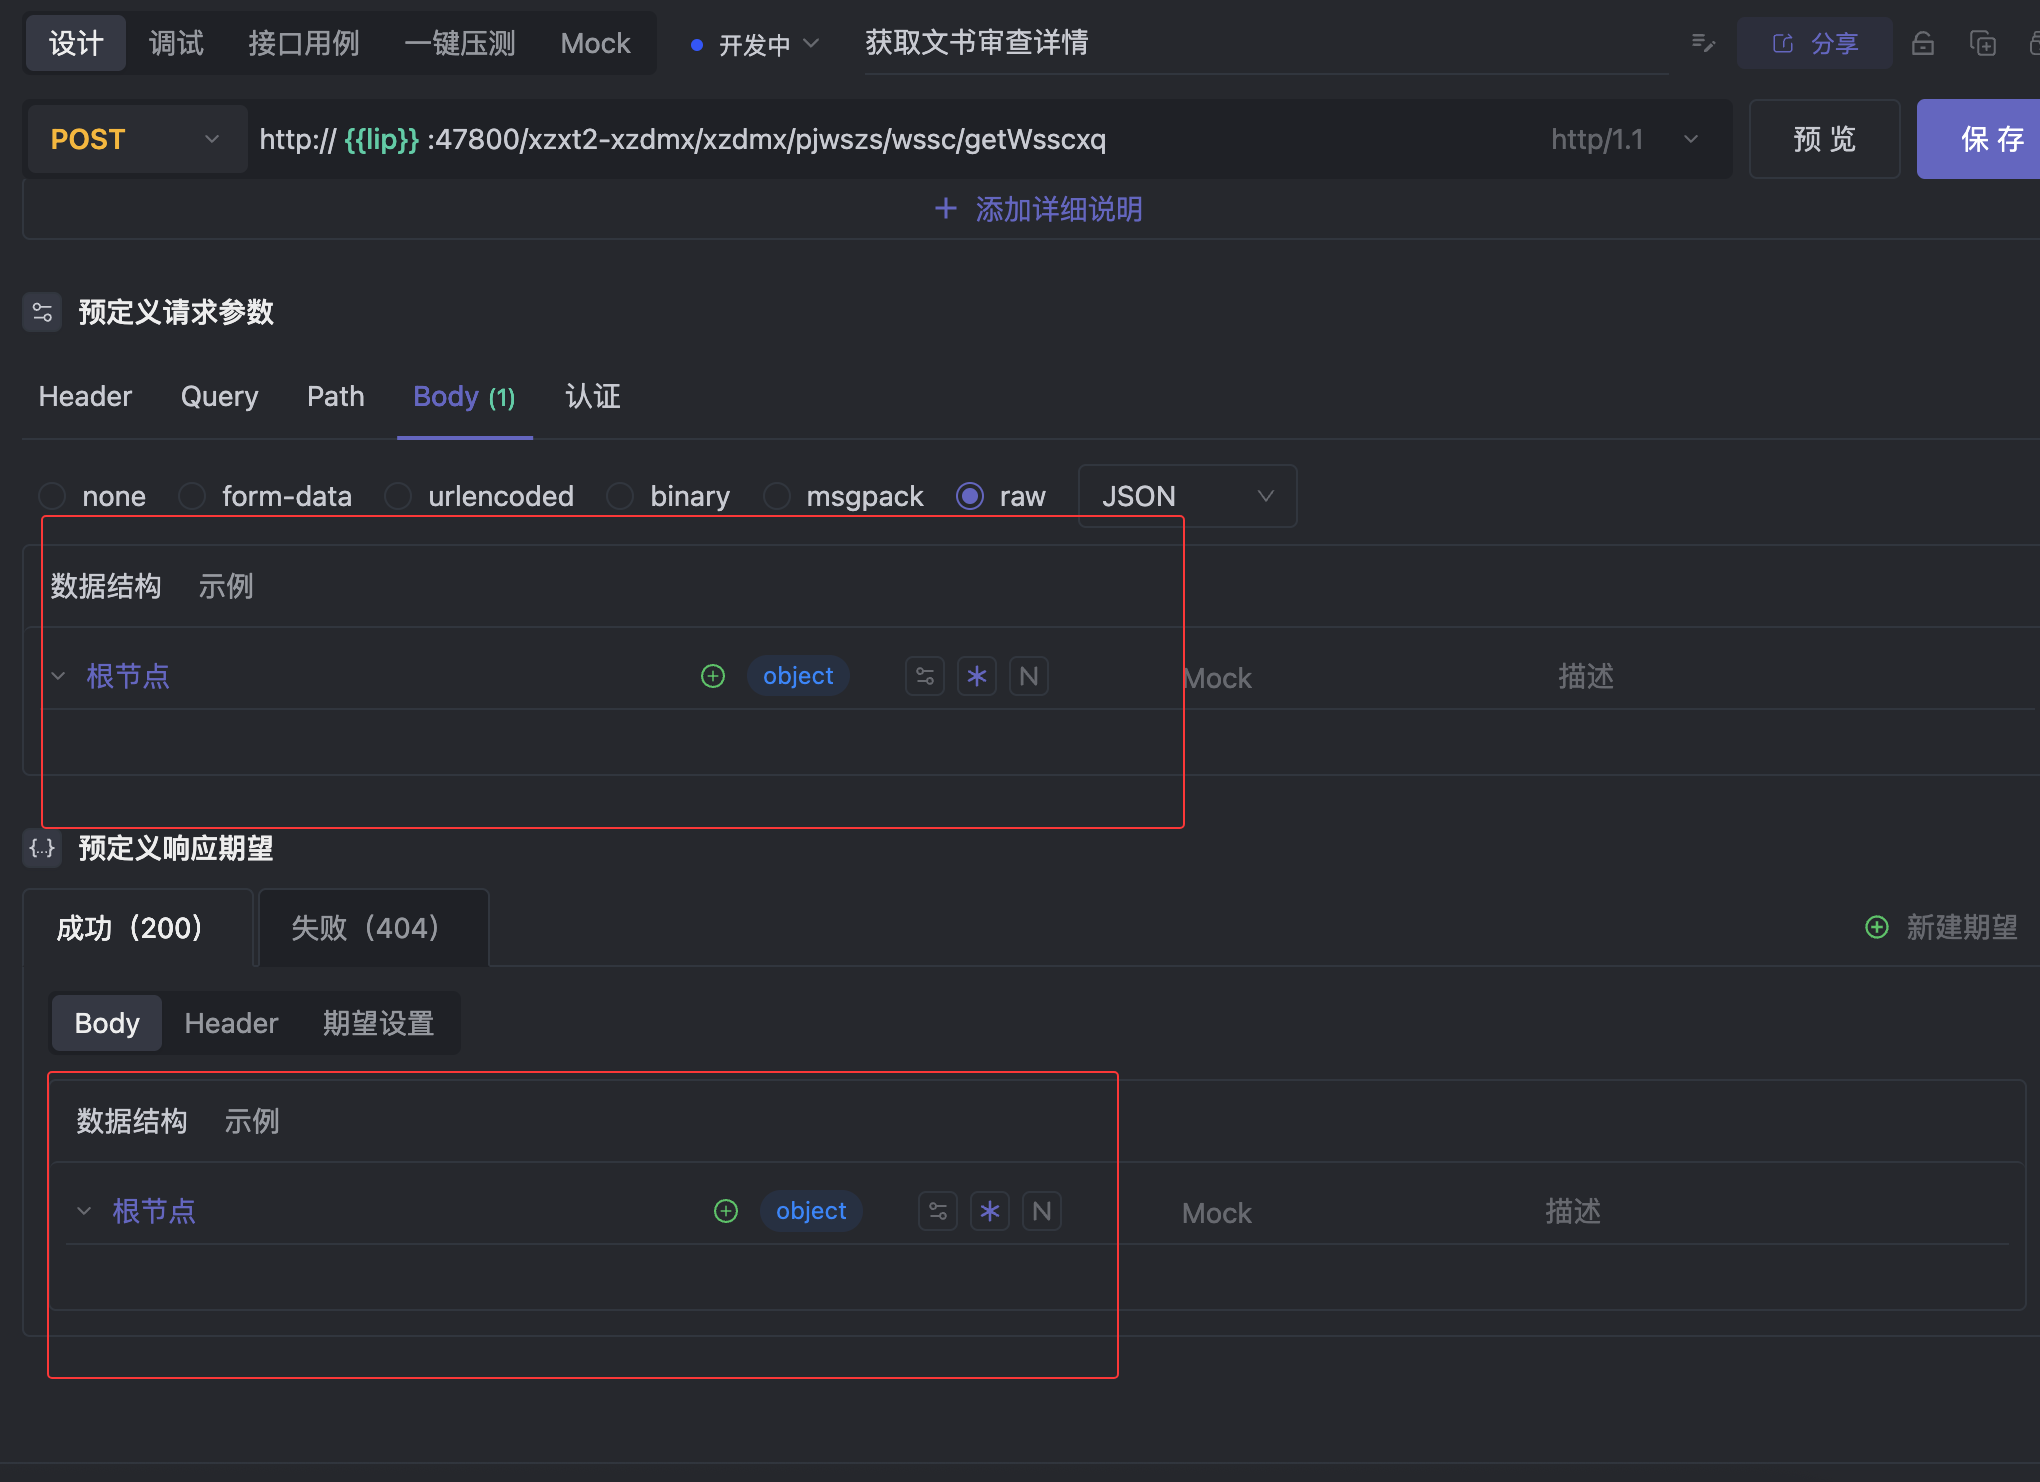
Task: Open the JSON format dropdown
Action: (1188, 496)
